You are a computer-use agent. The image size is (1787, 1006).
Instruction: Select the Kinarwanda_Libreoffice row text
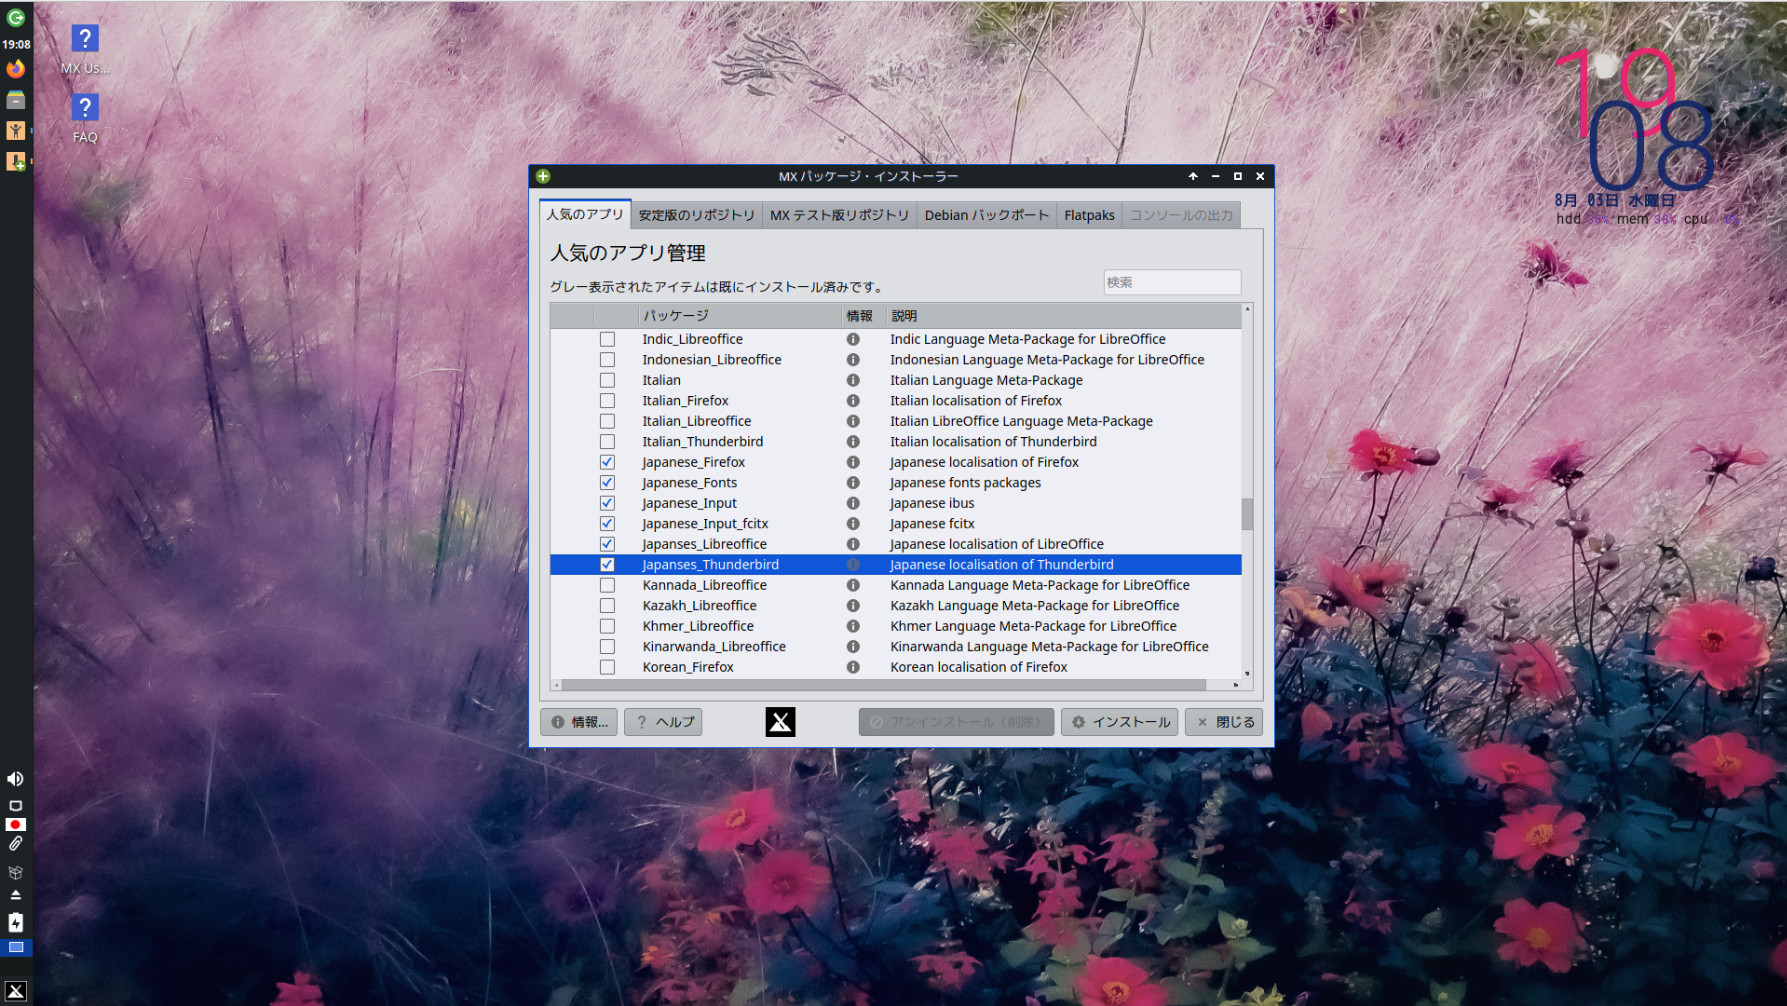(x=714, y=647)
